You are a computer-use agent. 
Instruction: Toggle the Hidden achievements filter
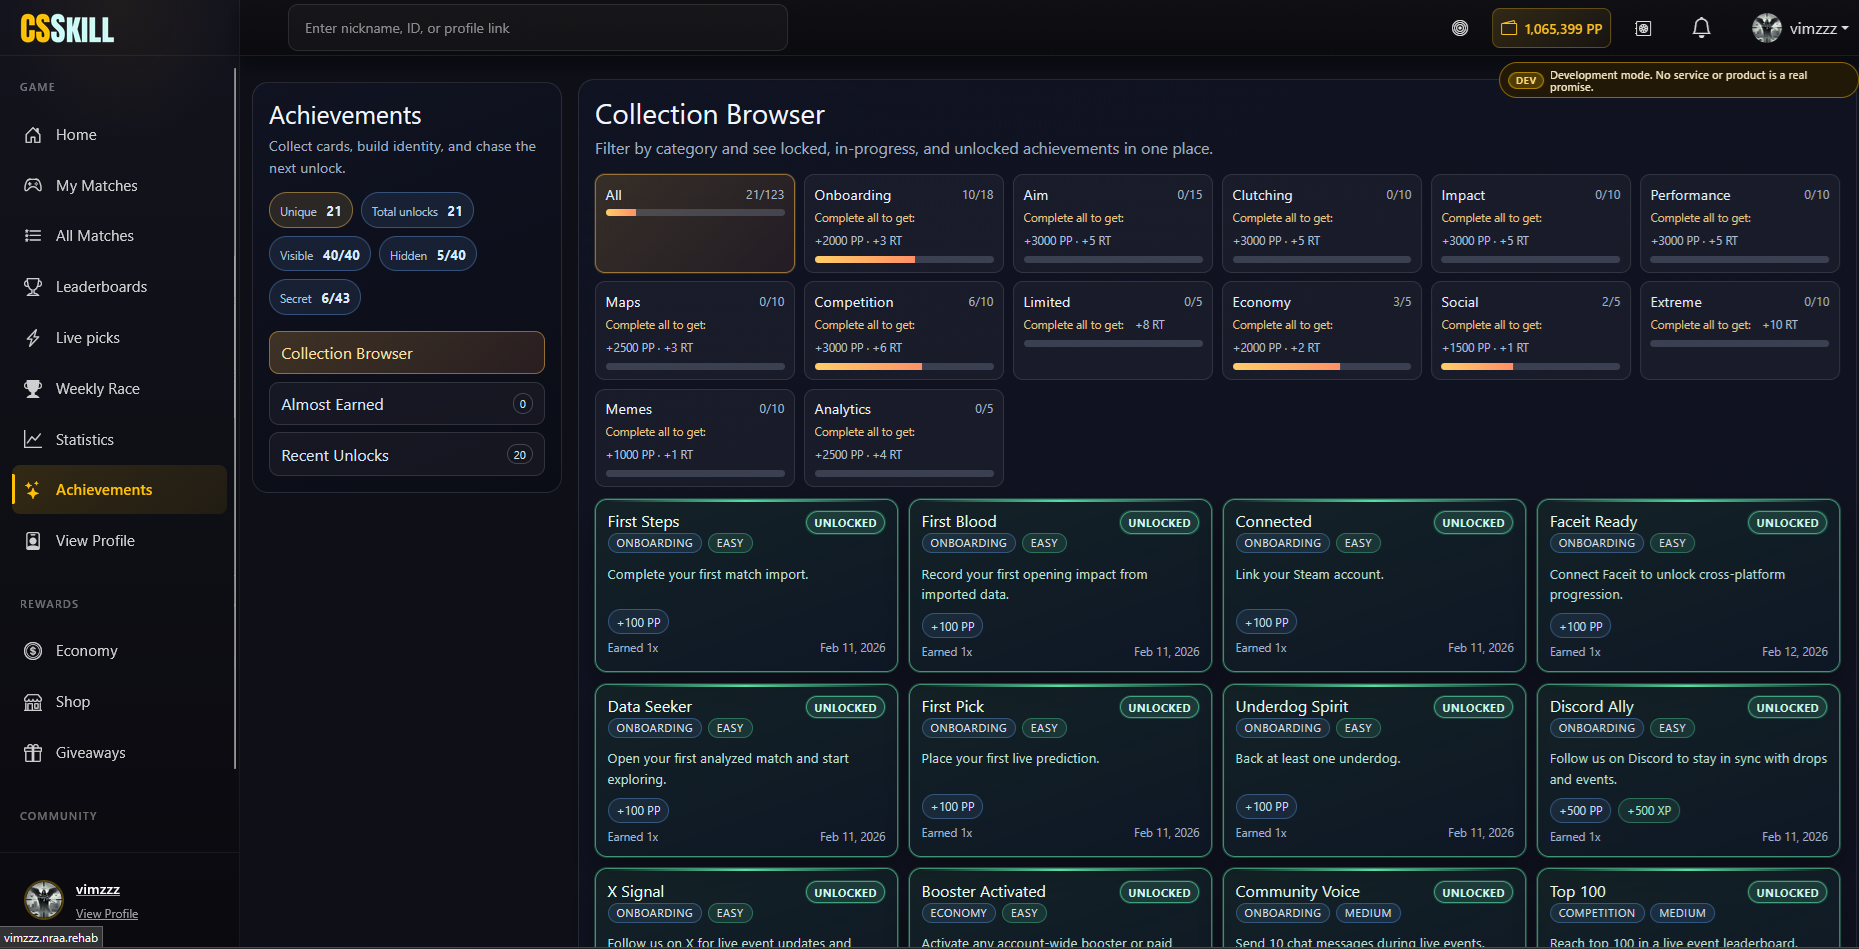(427, 254)
